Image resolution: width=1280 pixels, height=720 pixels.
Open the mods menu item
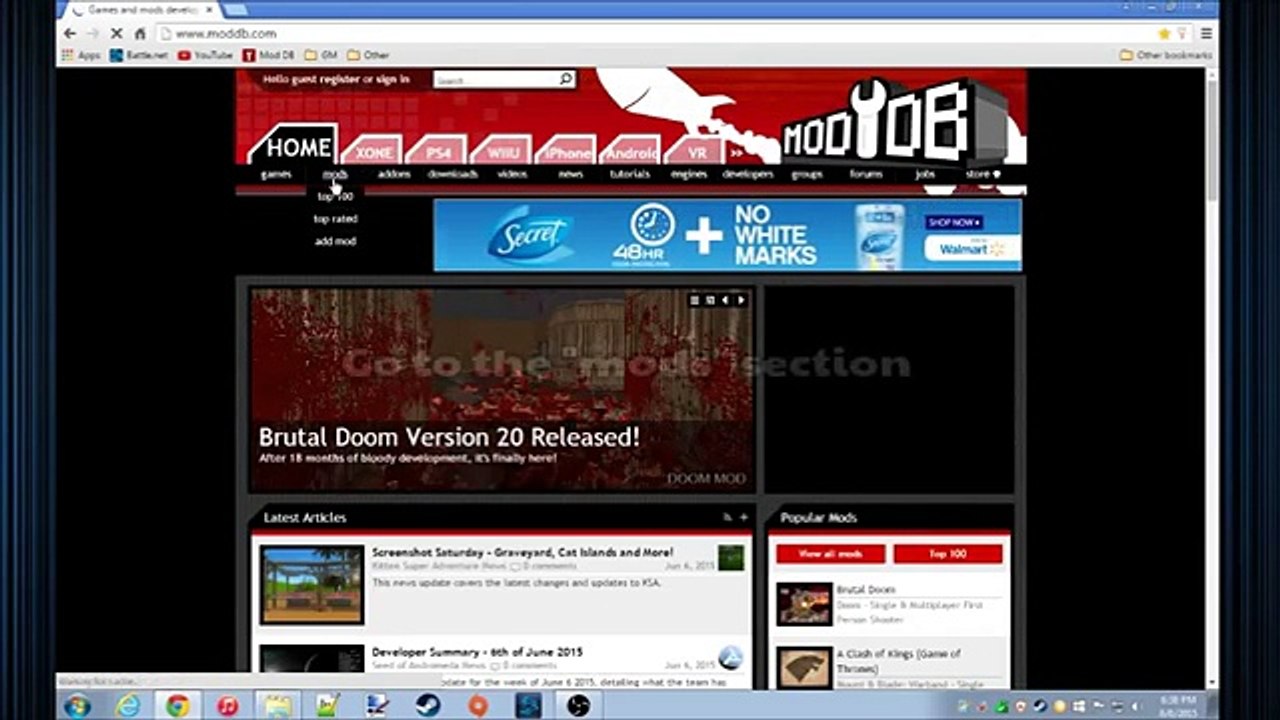click(x=335, y=174)
